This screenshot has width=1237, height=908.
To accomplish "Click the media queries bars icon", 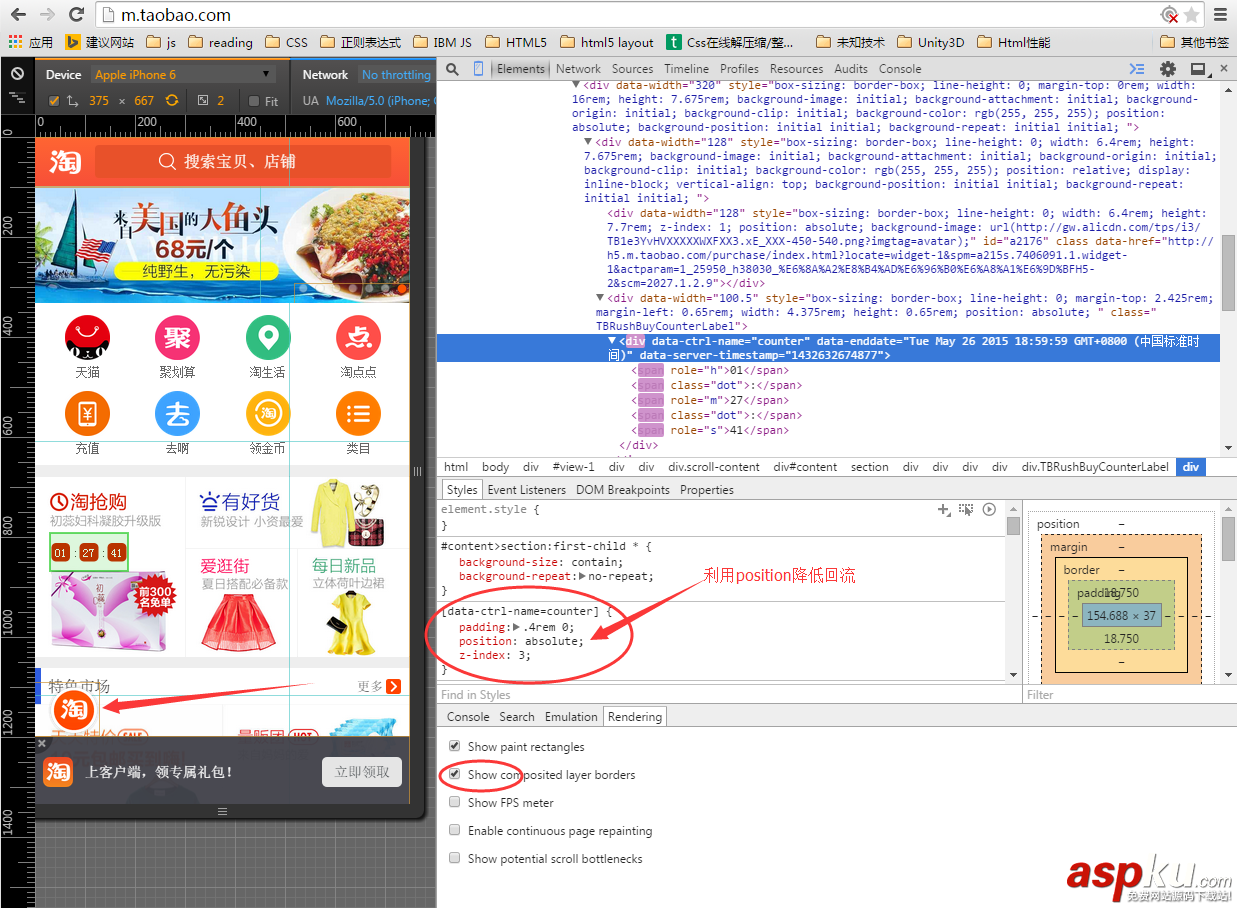I will 17,98.
